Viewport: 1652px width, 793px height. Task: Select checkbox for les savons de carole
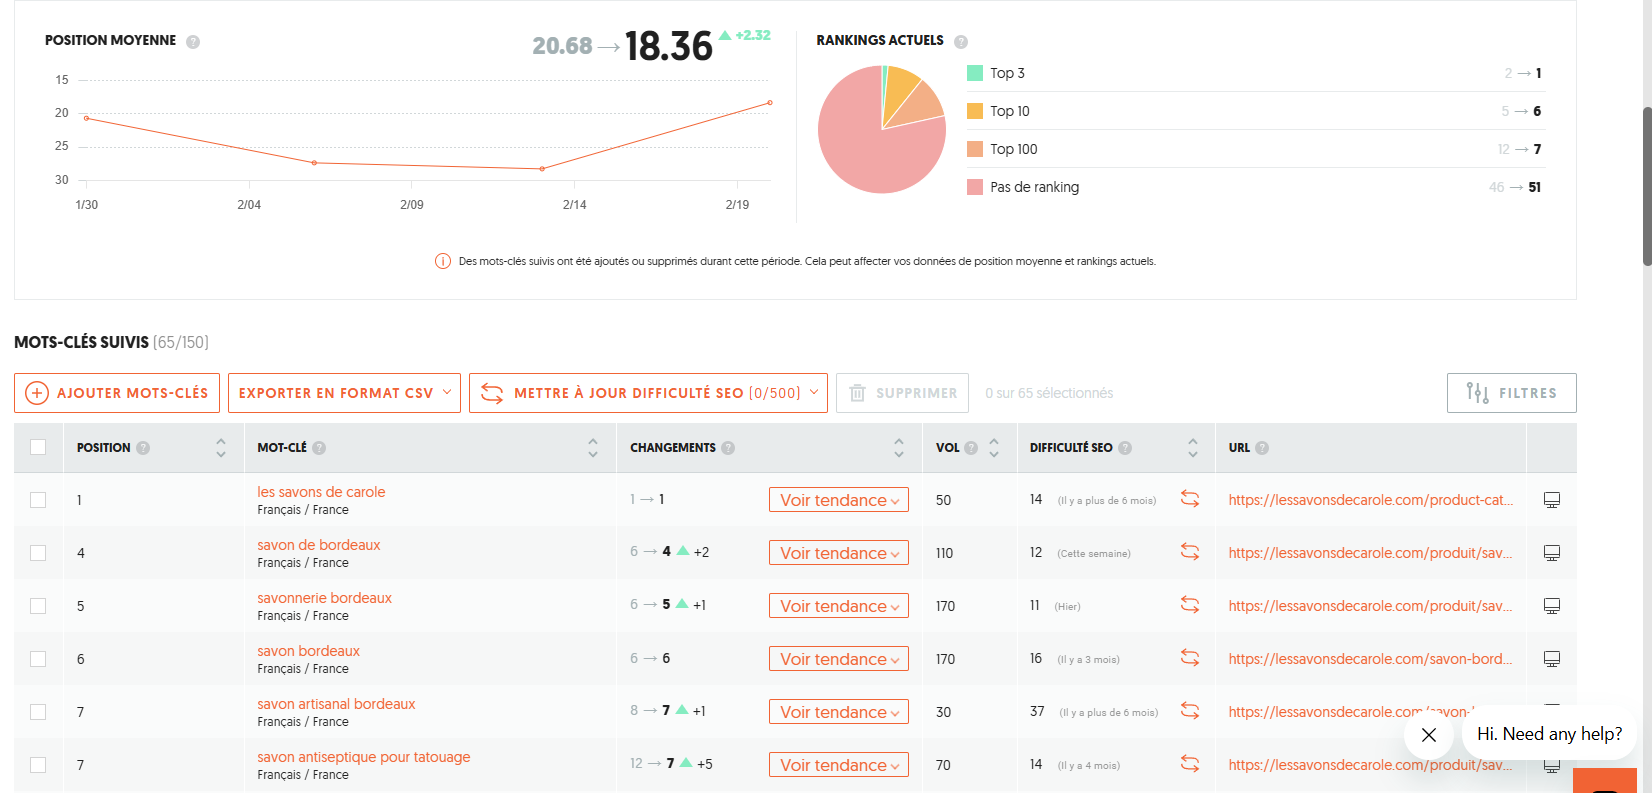click(38, 500)
